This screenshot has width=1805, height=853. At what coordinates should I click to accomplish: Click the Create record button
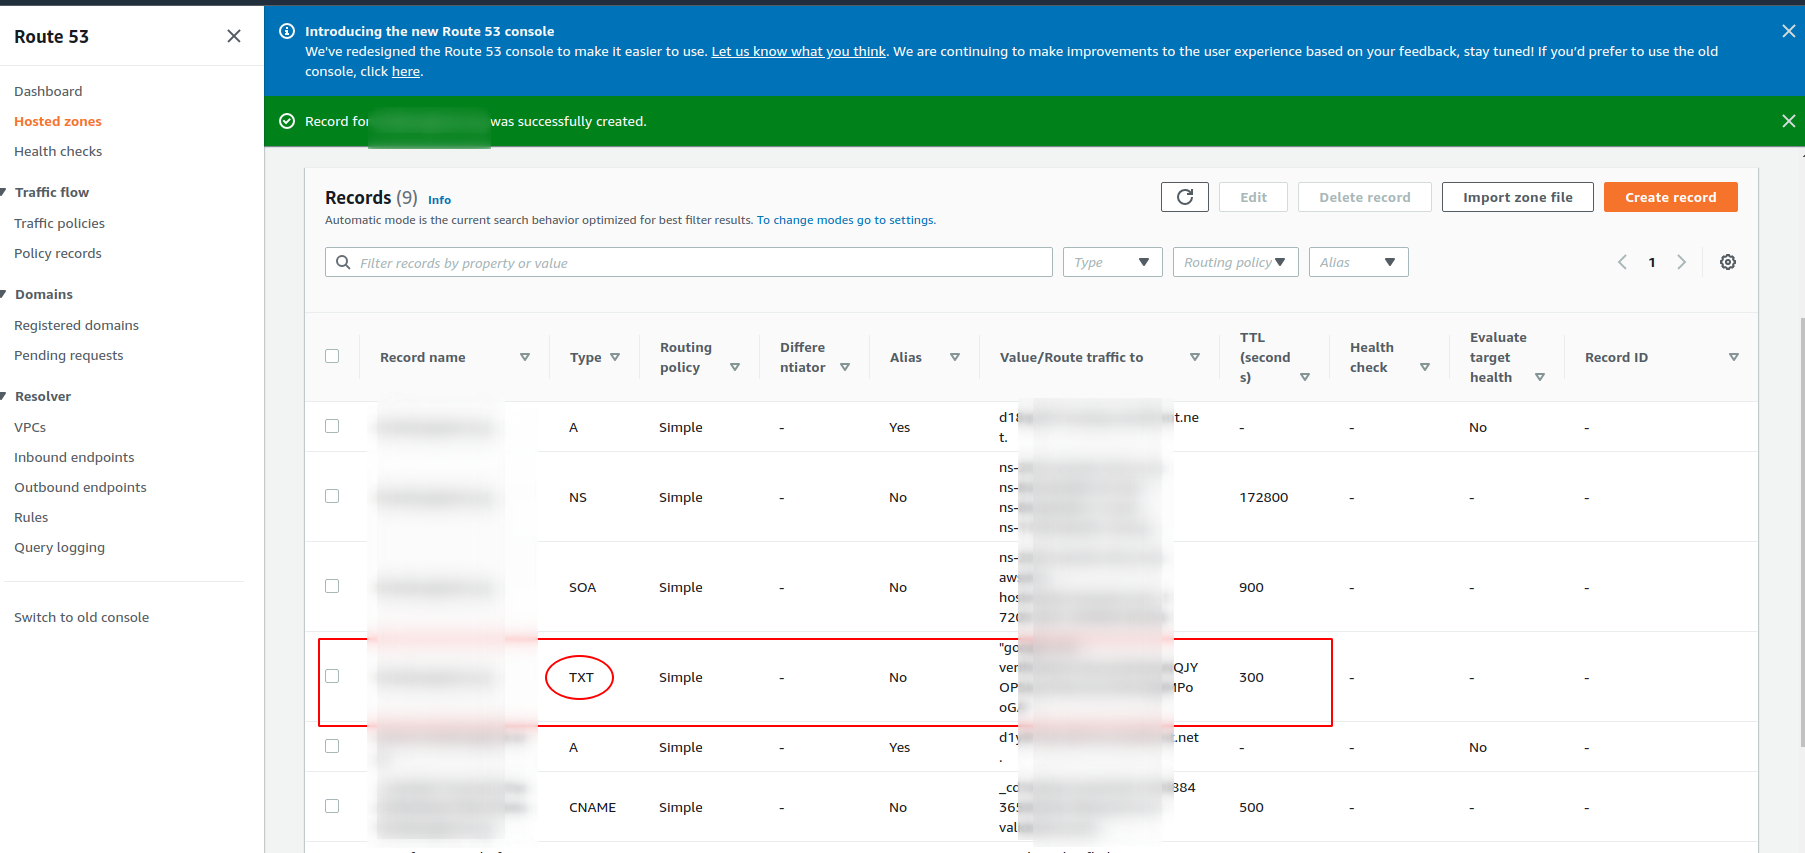click(1670, 197)
